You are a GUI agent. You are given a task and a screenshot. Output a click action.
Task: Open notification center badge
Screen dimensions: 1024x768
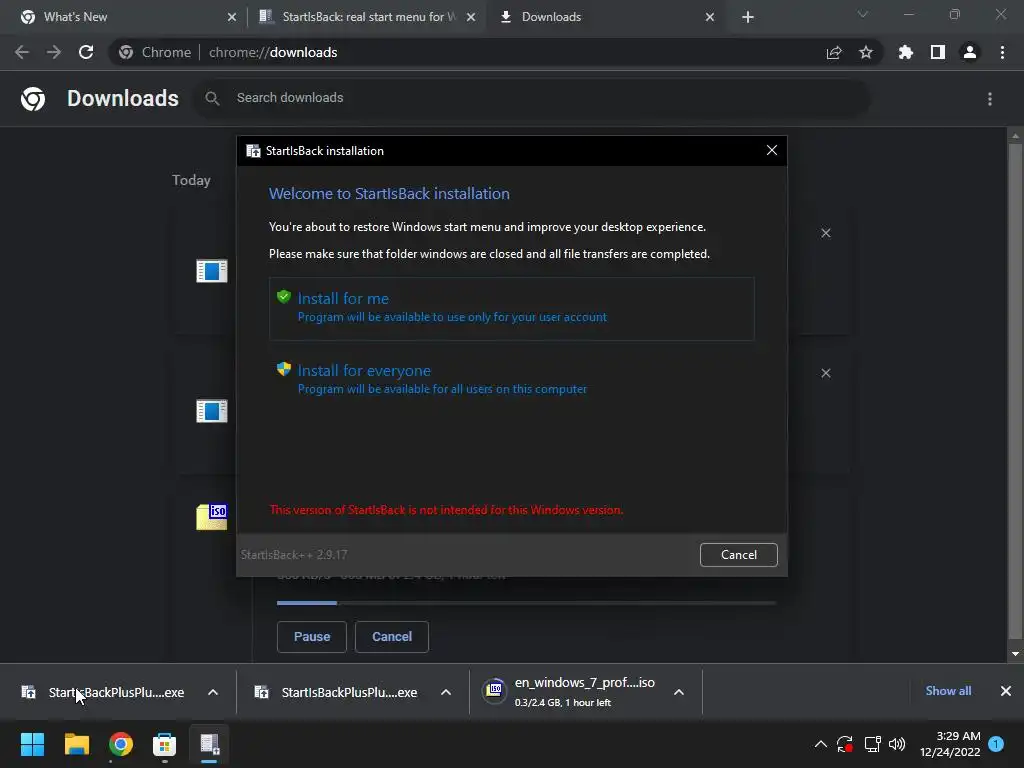click(996, 744)
